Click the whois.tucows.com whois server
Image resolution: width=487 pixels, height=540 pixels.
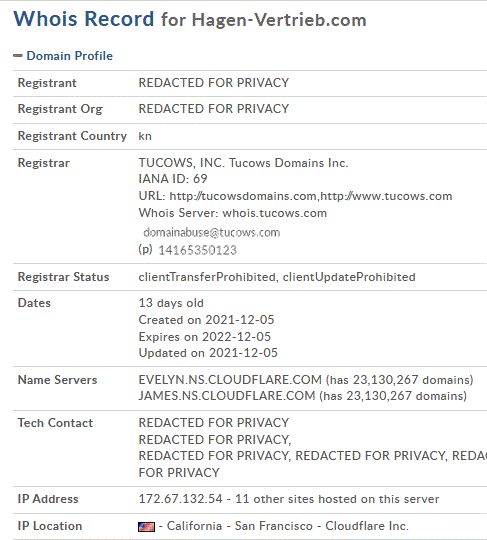click(274, 213)
